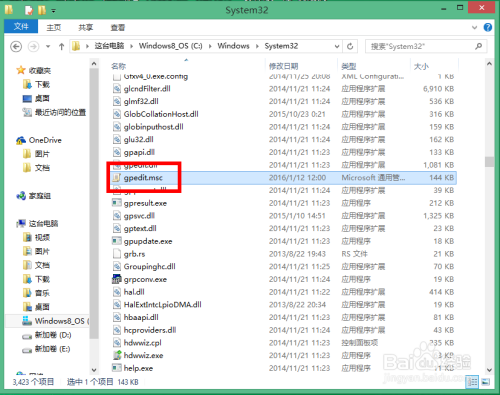Select grb.rs file icon
Image resolution: width=500 pixels, height=395 pixels.
pos(116,254)
